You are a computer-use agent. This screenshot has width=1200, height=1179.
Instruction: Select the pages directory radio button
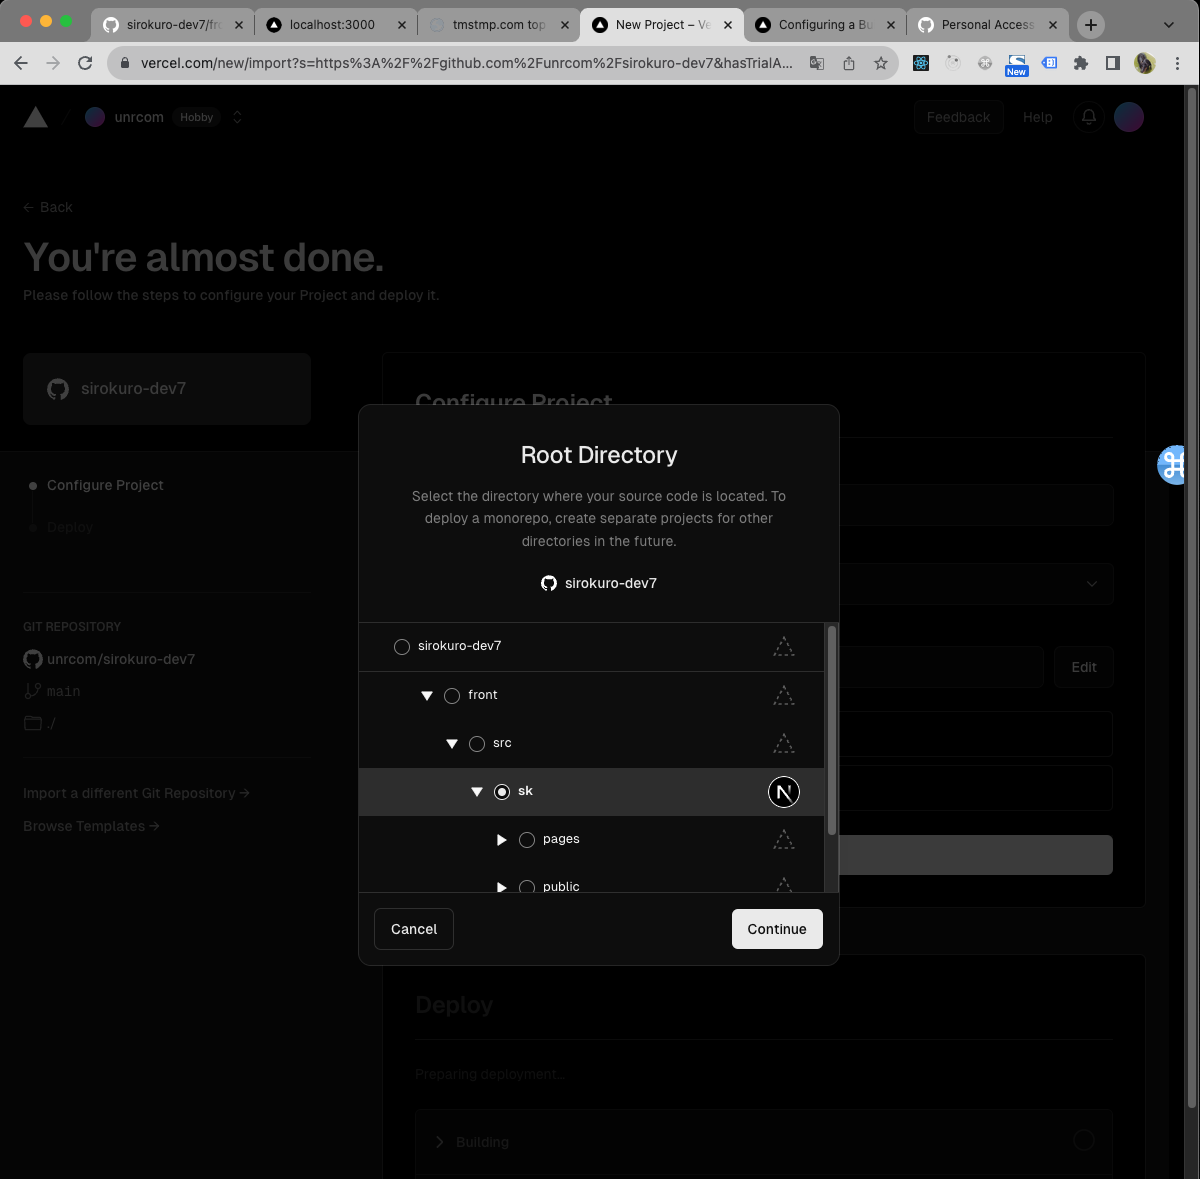[527, 840]
